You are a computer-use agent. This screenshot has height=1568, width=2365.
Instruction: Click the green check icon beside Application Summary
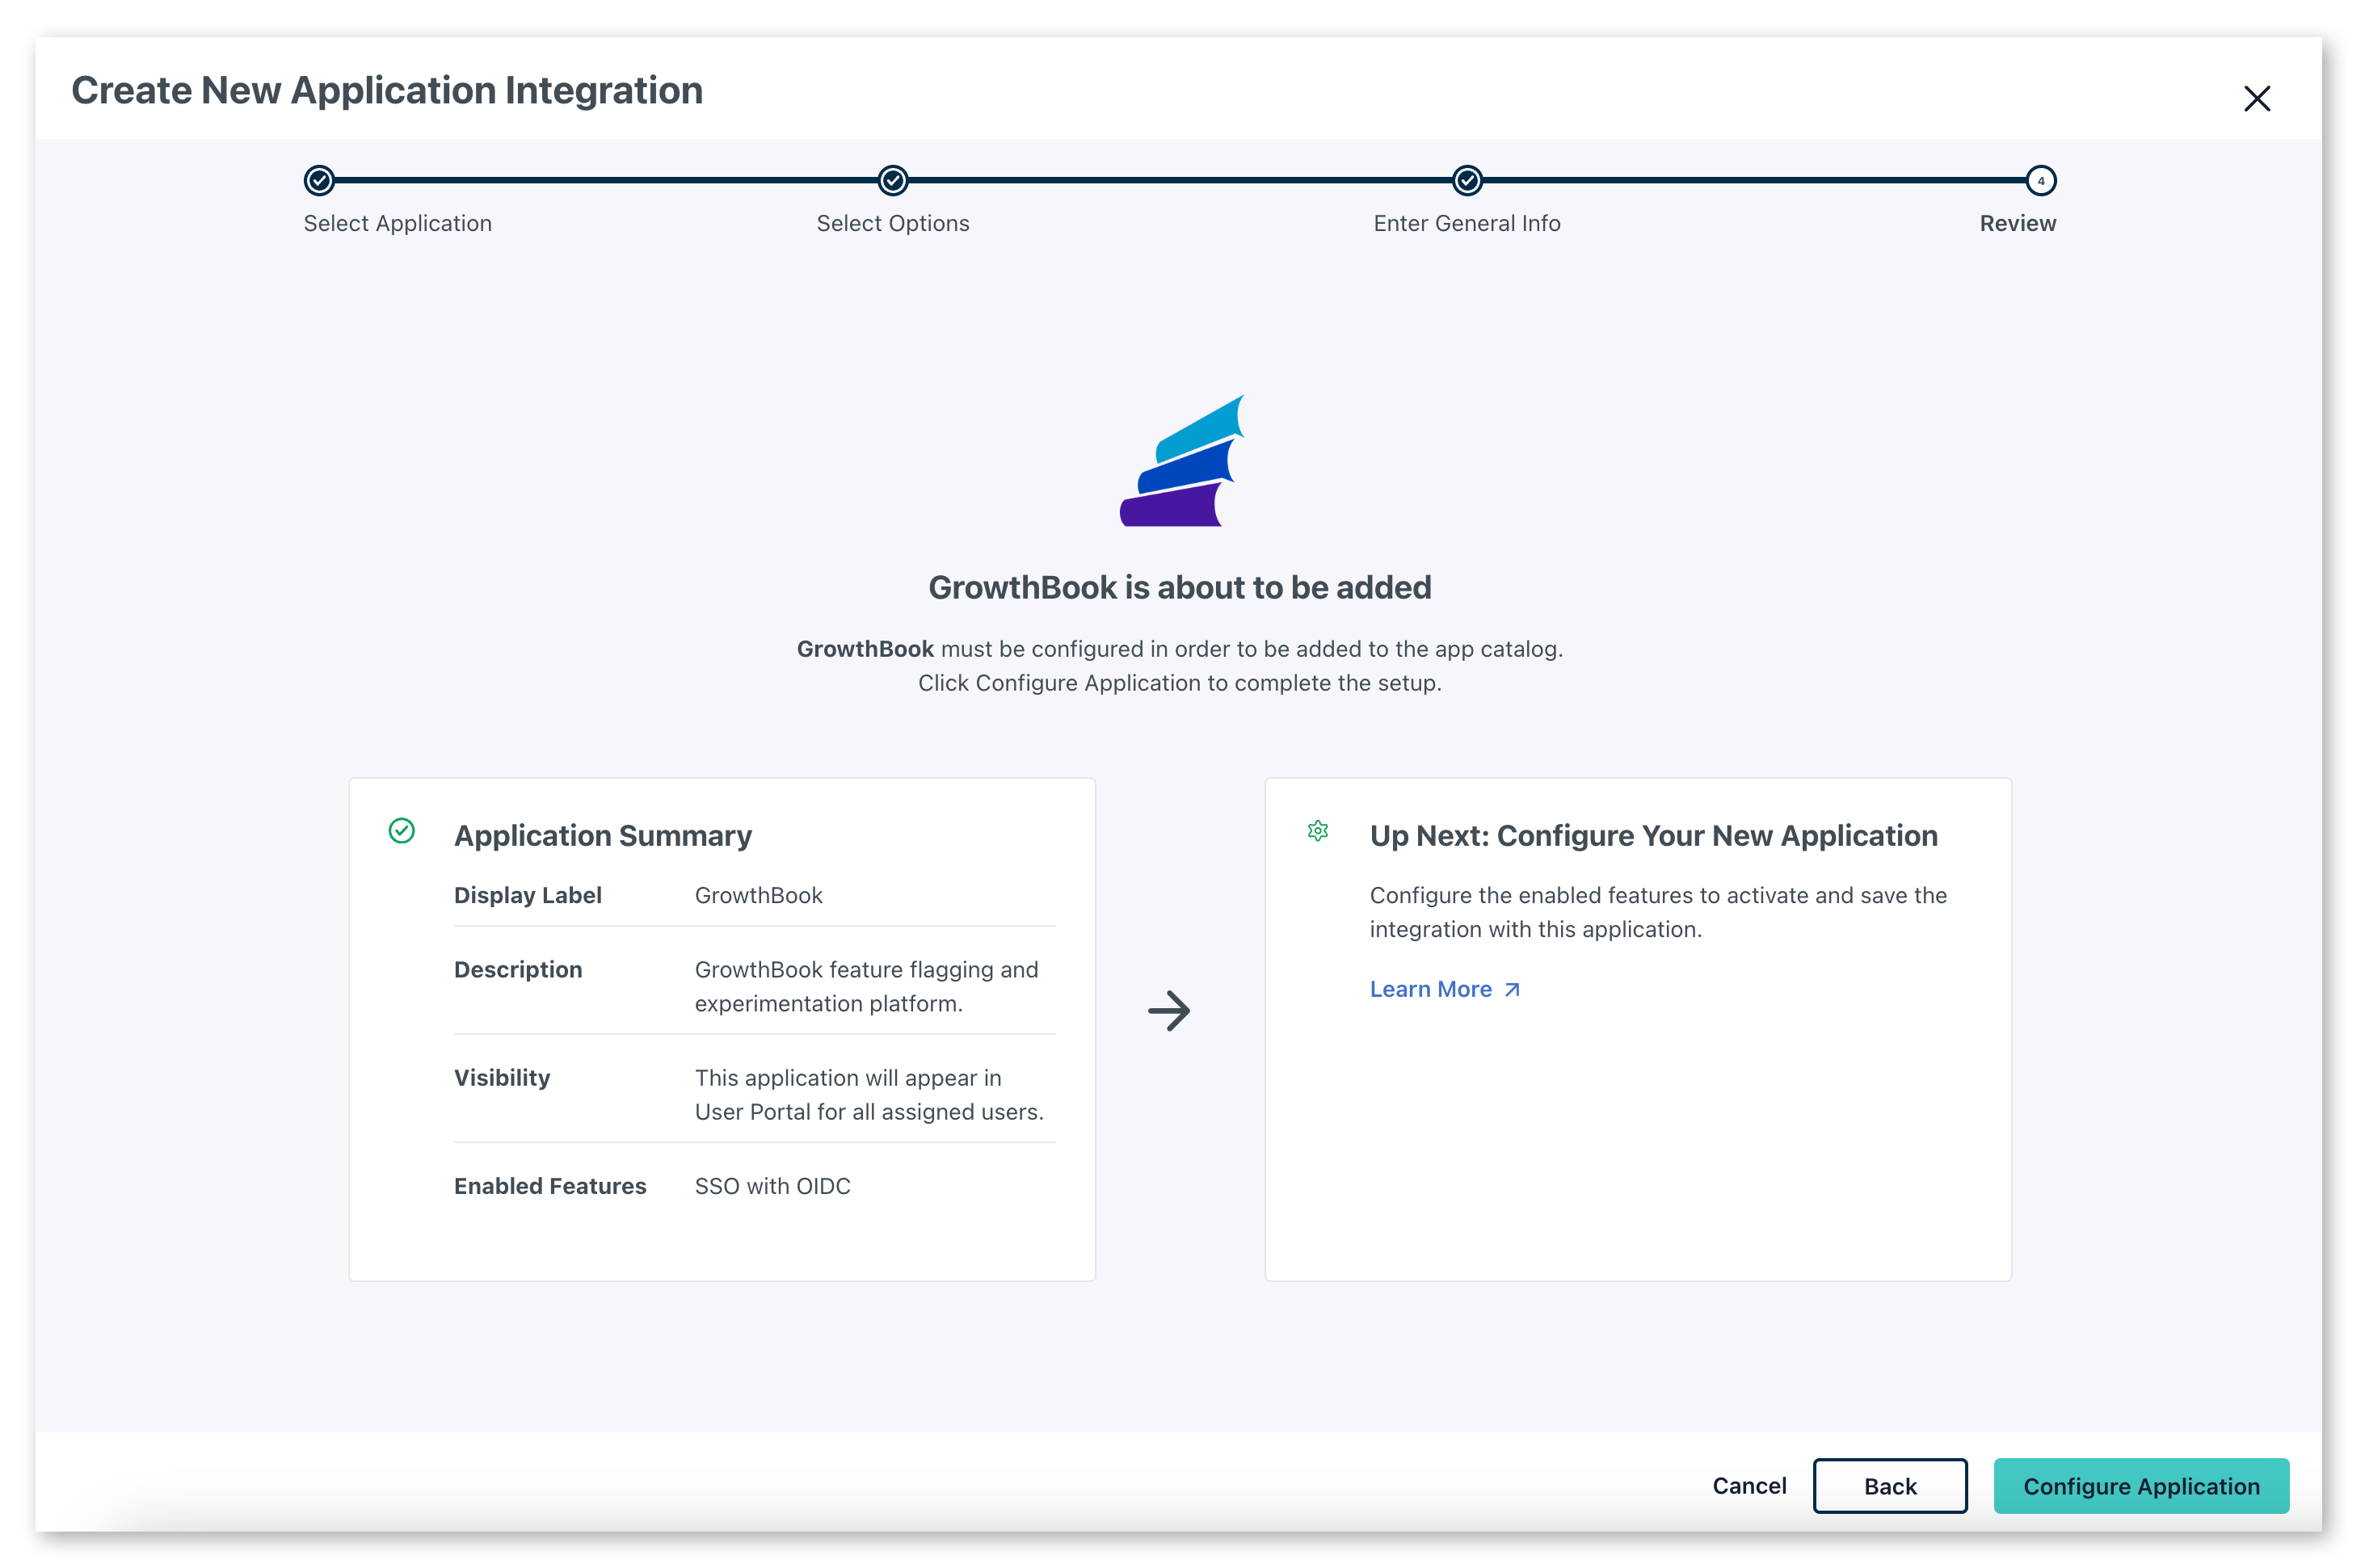click(x=402, y=830)
